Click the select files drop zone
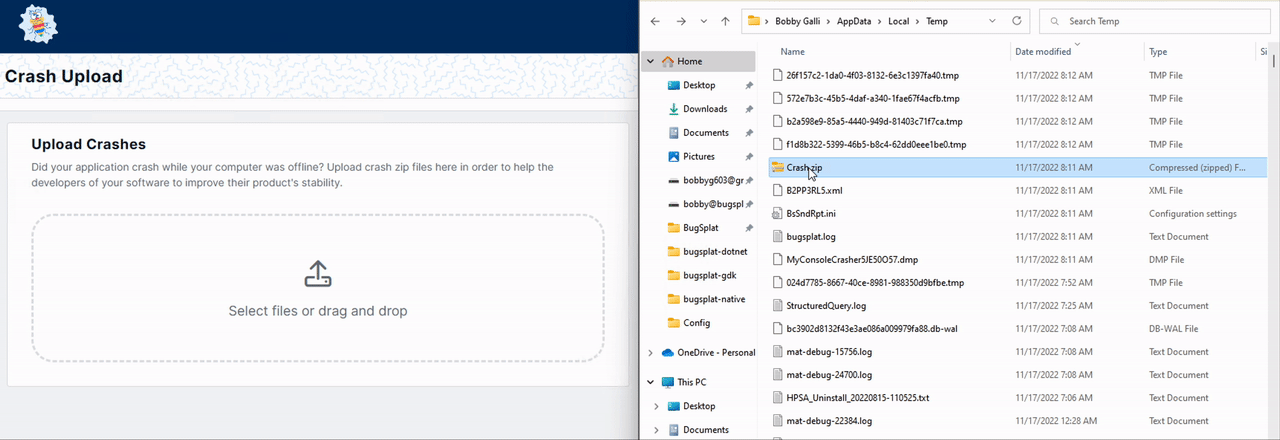Screen dimensions: 1280x440 tap(317, 288)
